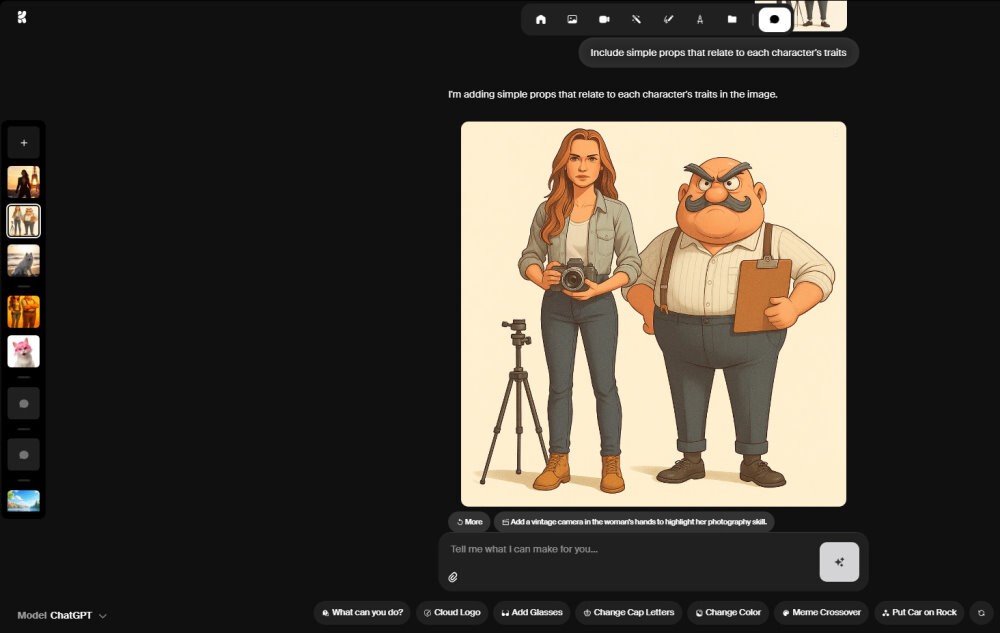Viewport: 1000px width, 633px height.
Task: Open the Image generation tool icon
Action: pyautogui.click(x=572, y=19)
